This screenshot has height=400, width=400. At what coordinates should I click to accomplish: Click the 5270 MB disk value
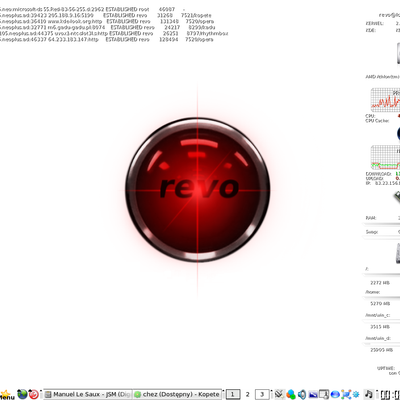[x=380, y=304]
